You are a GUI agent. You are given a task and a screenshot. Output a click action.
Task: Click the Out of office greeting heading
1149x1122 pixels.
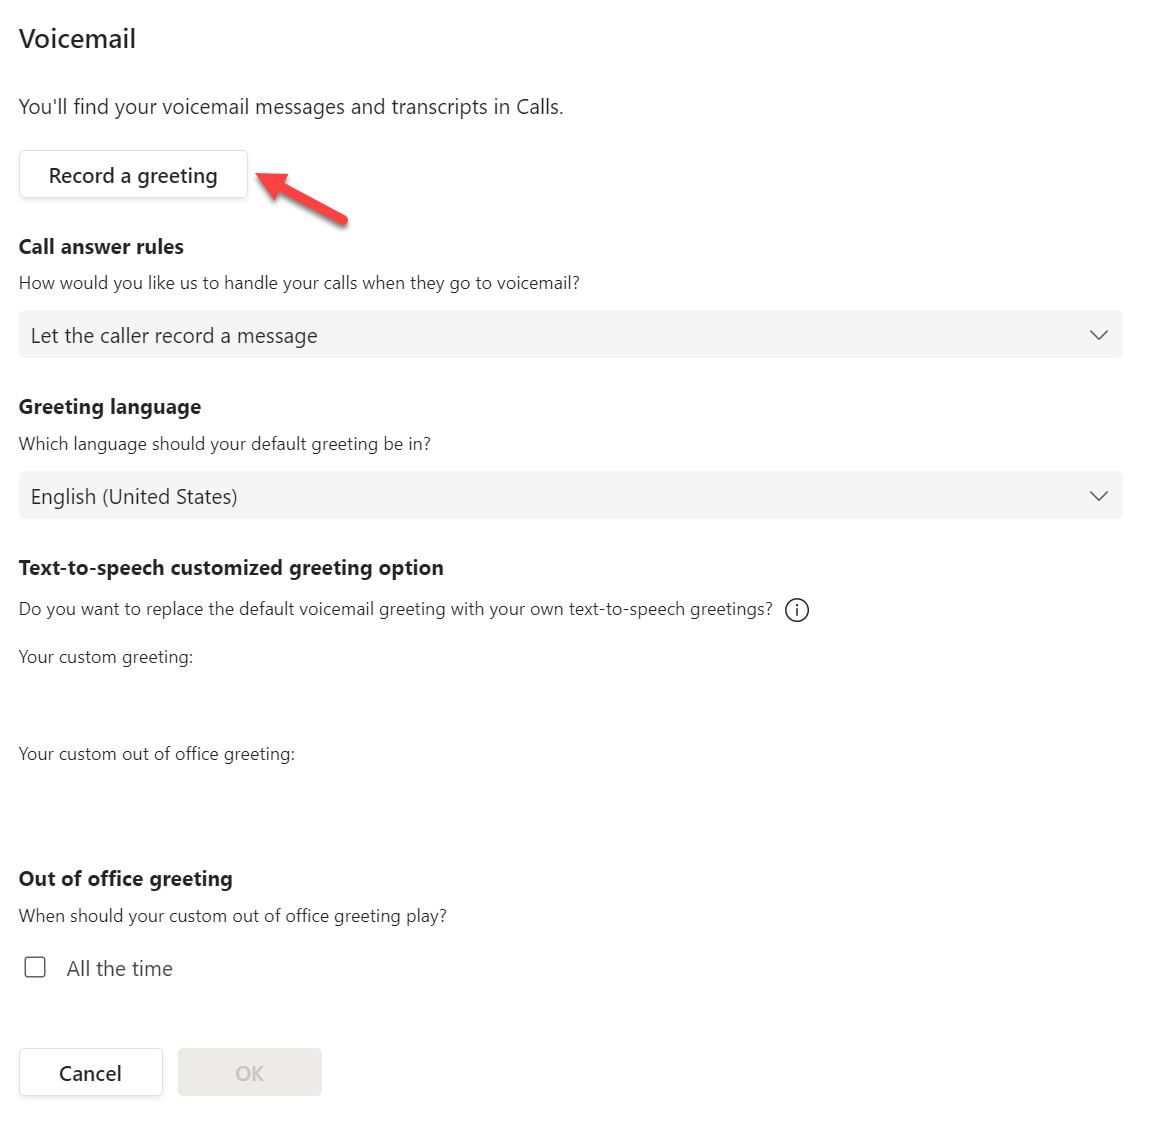[x=125, y=879]
